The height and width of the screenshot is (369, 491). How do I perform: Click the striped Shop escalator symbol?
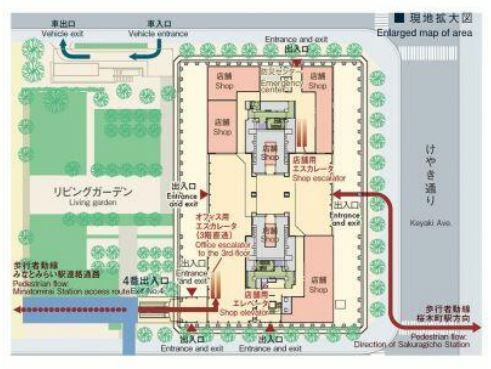[x=301, y=134]
